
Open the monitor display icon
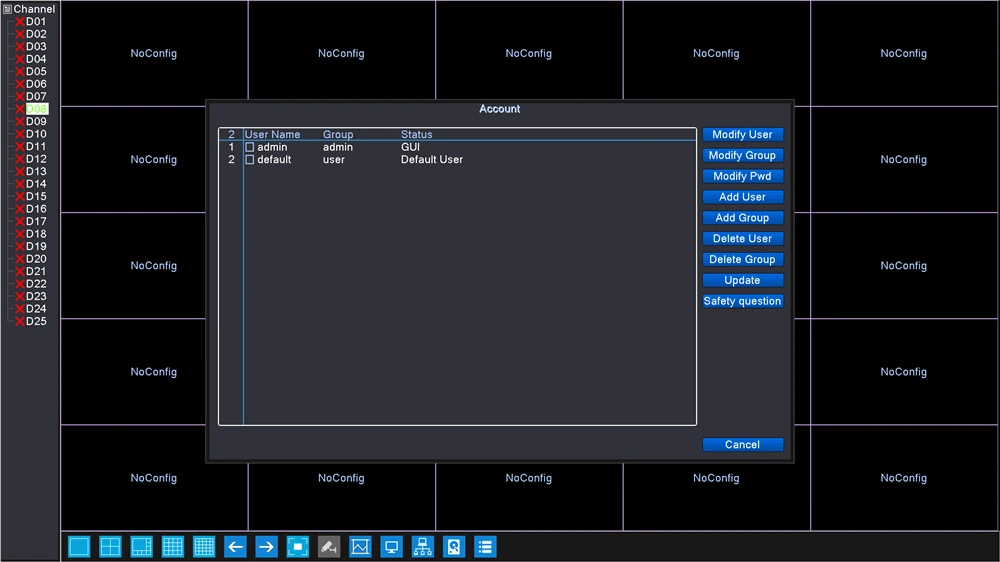(x=392, y=547)
